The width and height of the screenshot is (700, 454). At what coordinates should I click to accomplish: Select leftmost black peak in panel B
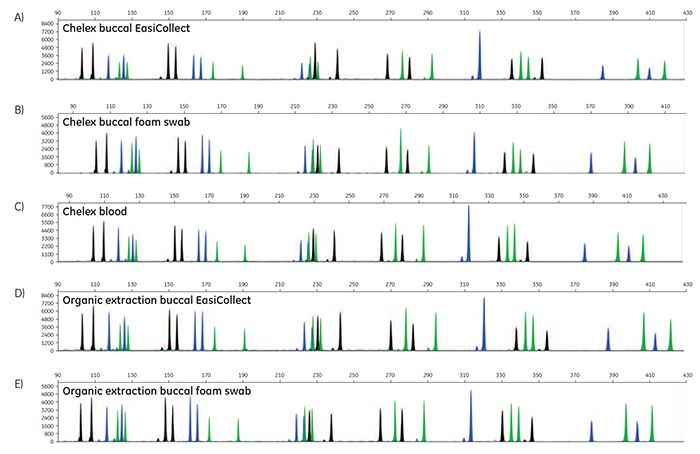click(97, 157)
